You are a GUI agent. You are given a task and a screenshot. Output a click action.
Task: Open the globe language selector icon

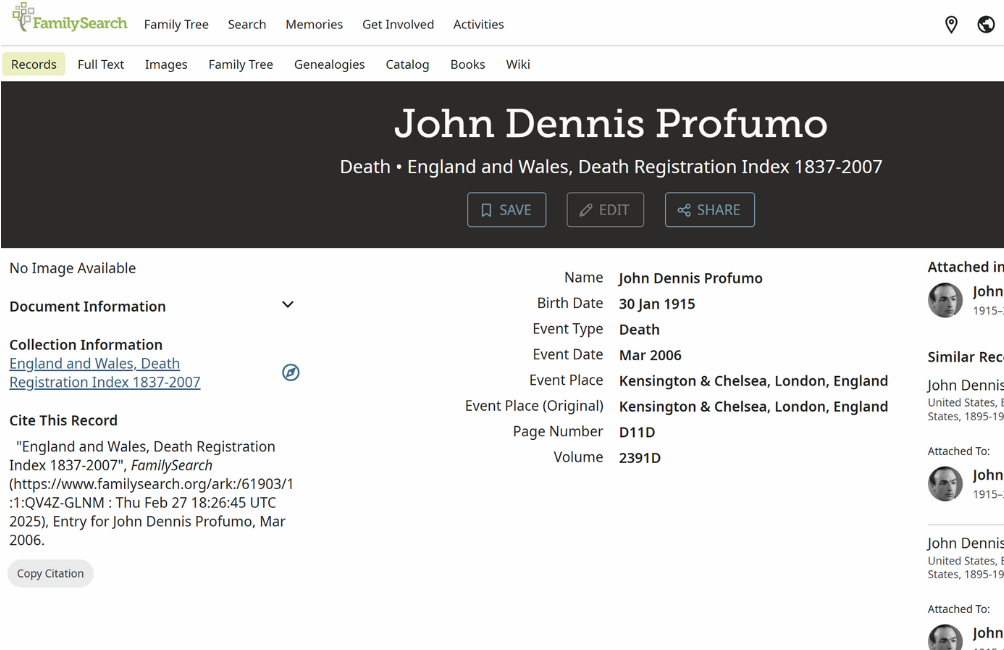tap(987, 23)
